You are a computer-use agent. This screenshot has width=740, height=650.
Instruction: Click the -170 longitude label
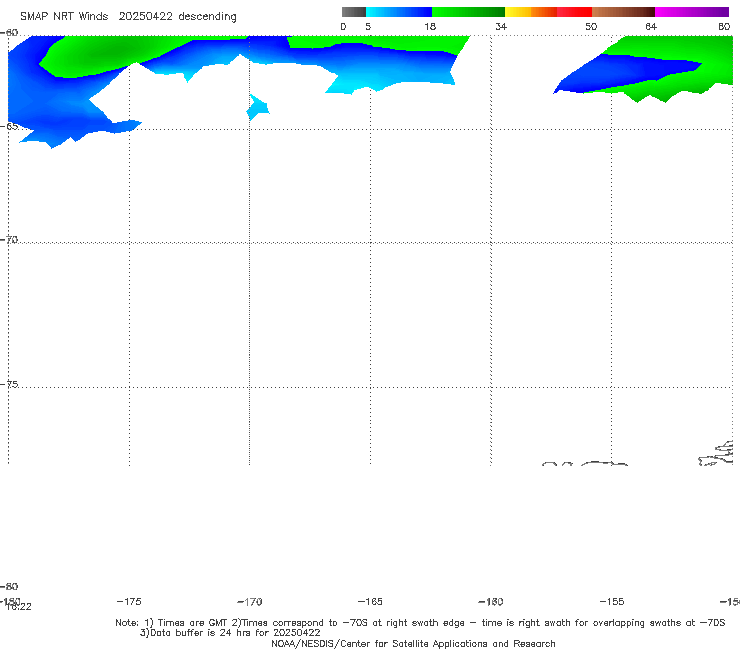click(250, 601)
